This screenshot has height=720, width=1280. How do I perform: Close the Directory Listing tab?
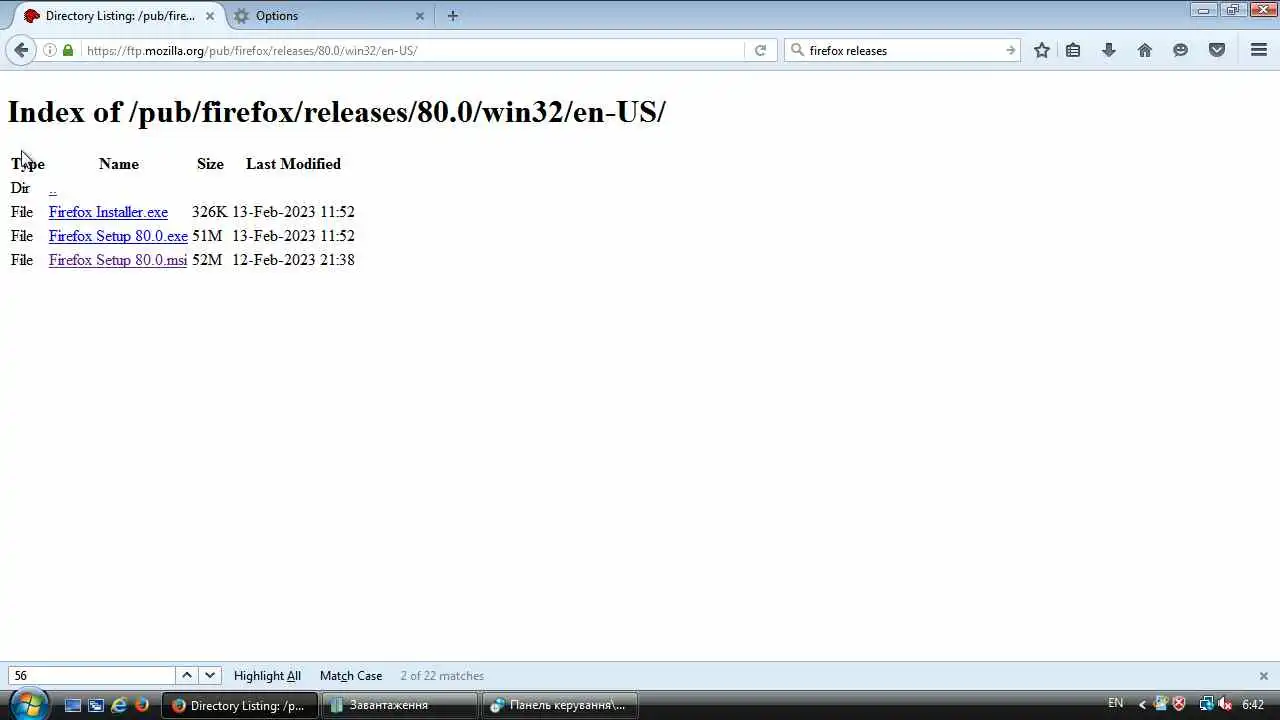pyautogui.click(x=211, y=16)
